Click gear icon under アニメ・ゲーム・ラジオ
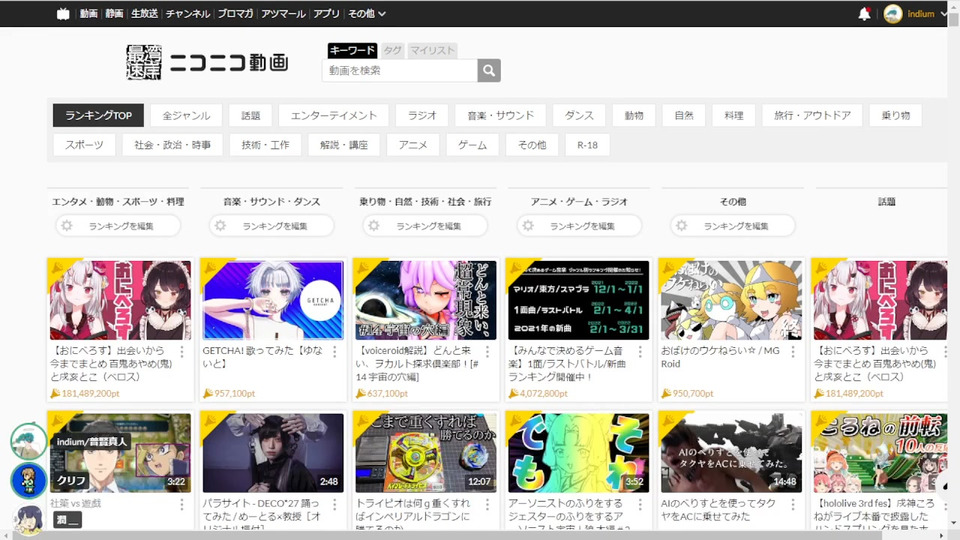 [528, 226]
